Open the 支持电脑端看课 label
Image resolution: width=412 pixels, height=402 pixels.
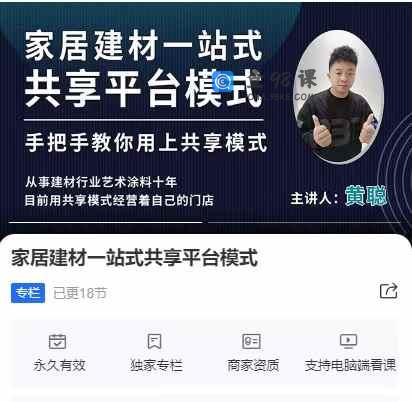[350, 365]
